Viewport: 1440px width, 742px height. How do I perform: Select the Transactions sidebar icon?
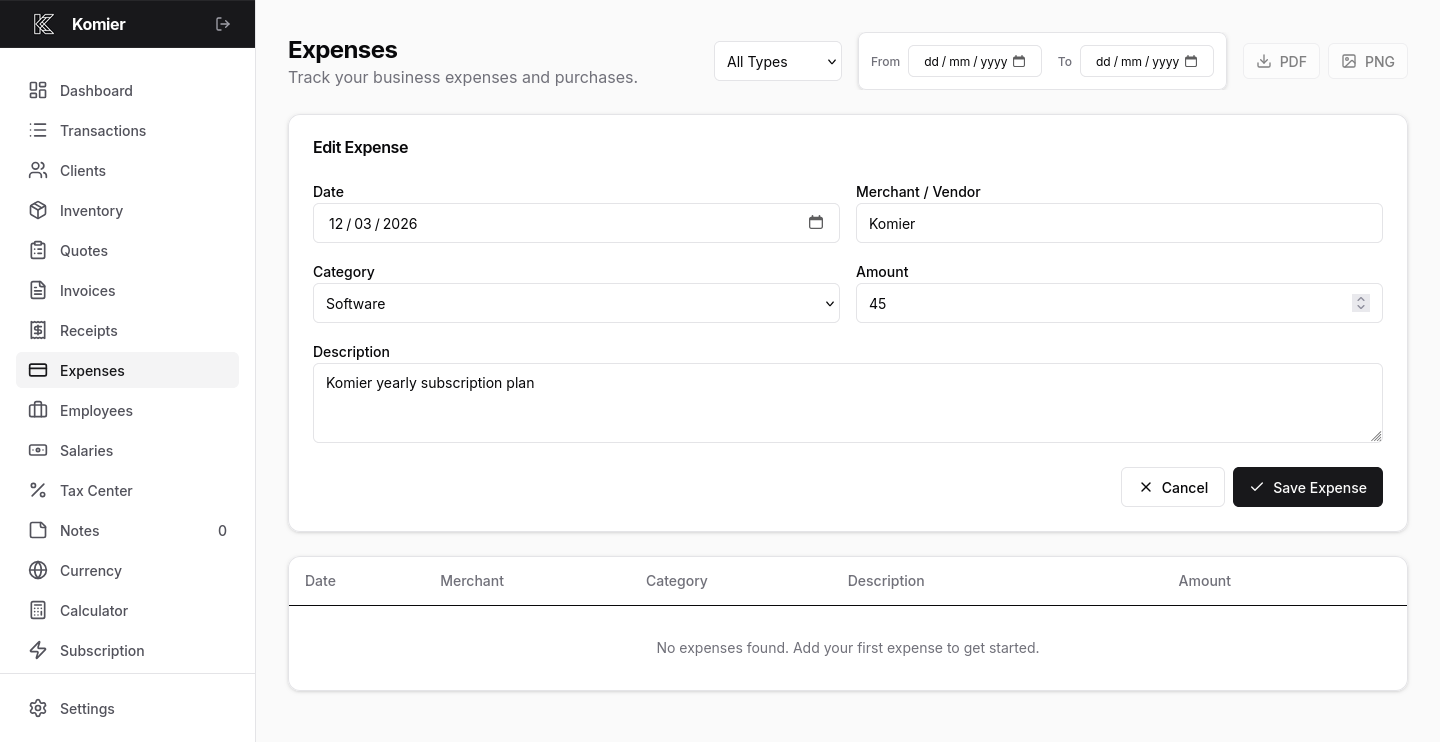pos(38,130)
